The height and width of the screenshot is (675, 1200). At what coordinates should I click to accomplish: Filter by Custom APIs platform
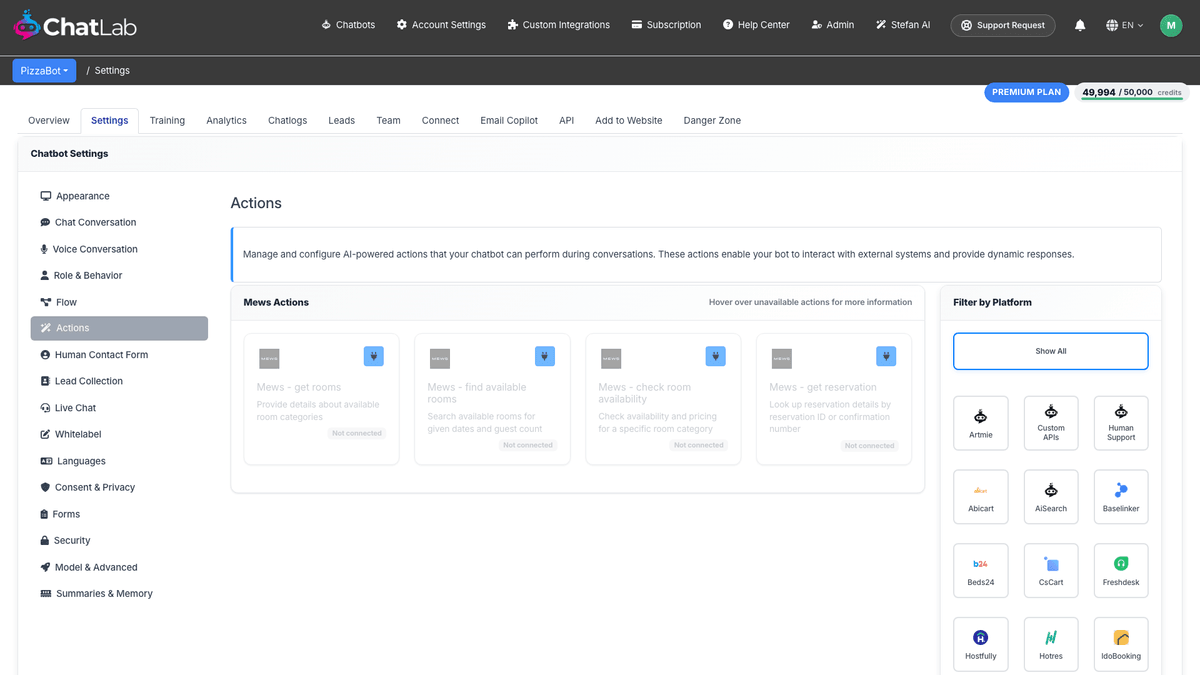tap(1051, 423)
